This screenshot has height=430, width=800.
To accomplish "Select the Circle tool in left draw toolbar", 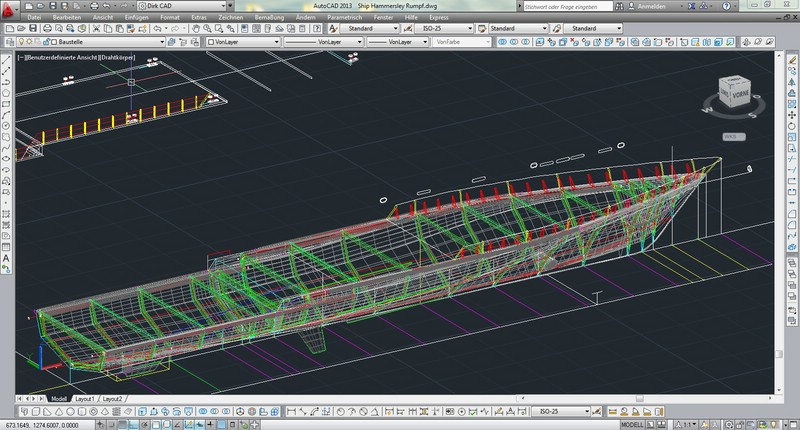I will (6, 126).
